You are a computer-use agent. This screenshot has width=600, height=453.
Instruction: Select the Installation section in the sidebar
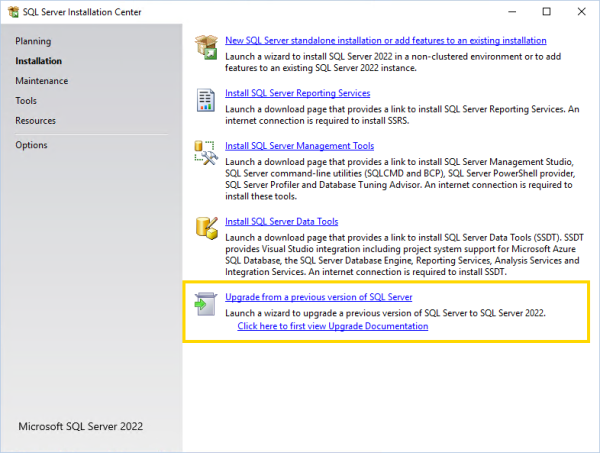point(38,61)
